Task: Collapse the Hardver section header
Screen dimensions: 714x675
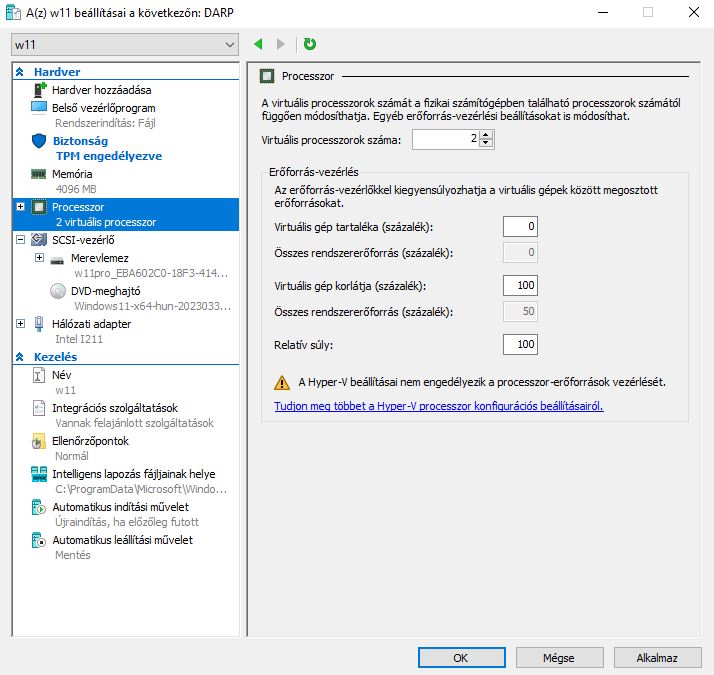Action: pos(20,73)
